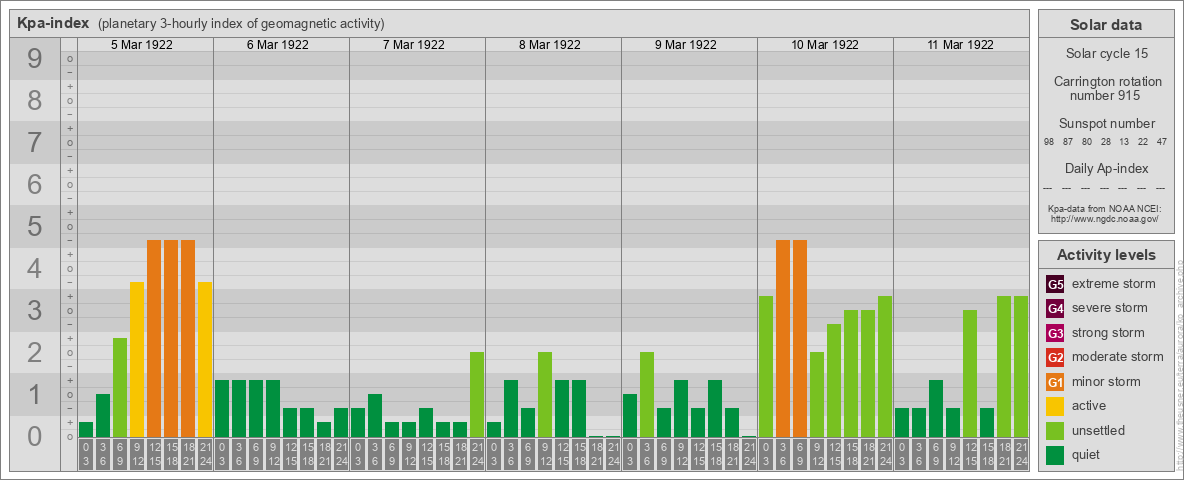Click the 'Solar data' panel heading
The height and width of the screenshot is (480, 1184).
point(1105,25)
